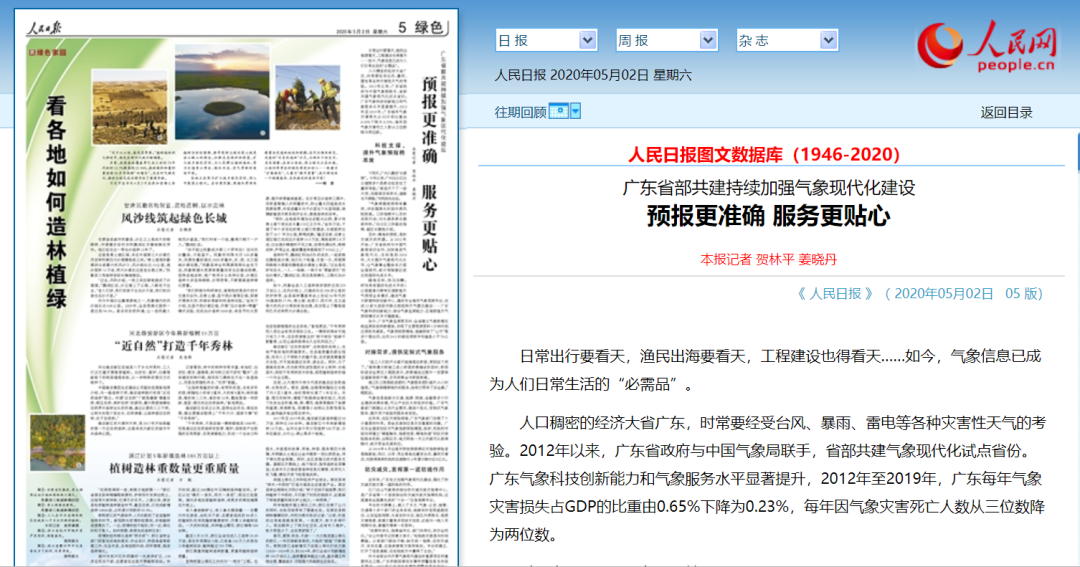This screenshot has width=1080, height=567.
Task: Click the 人民日报 masthead logo on the page
Action: 44,28
